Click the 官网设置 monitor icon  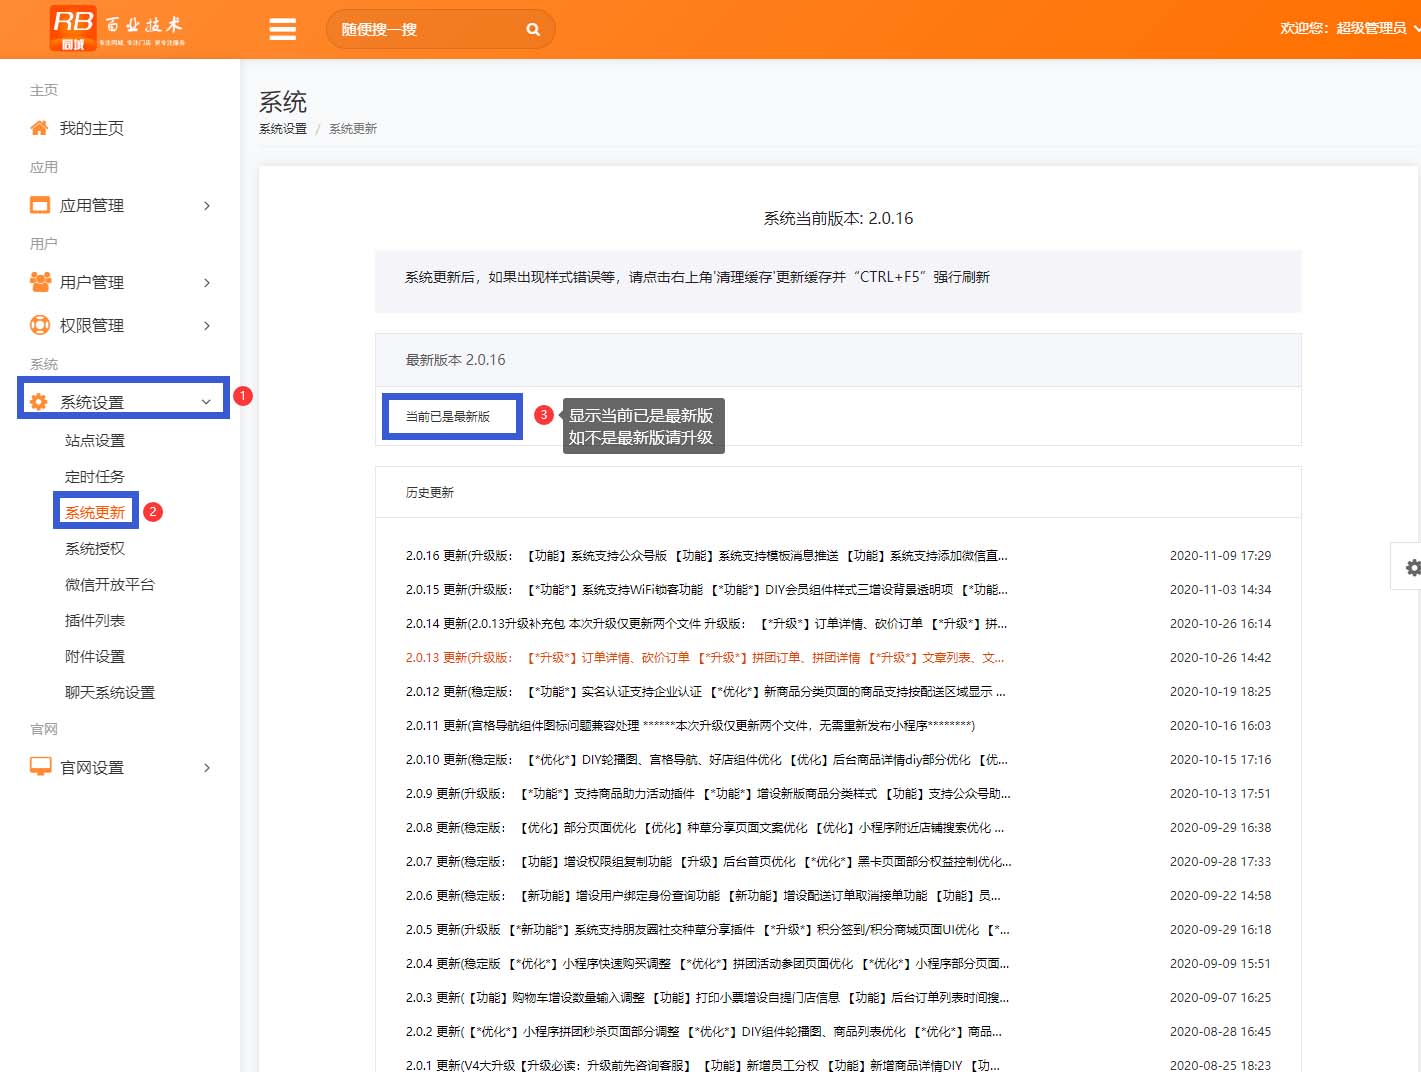coord(40,767)
